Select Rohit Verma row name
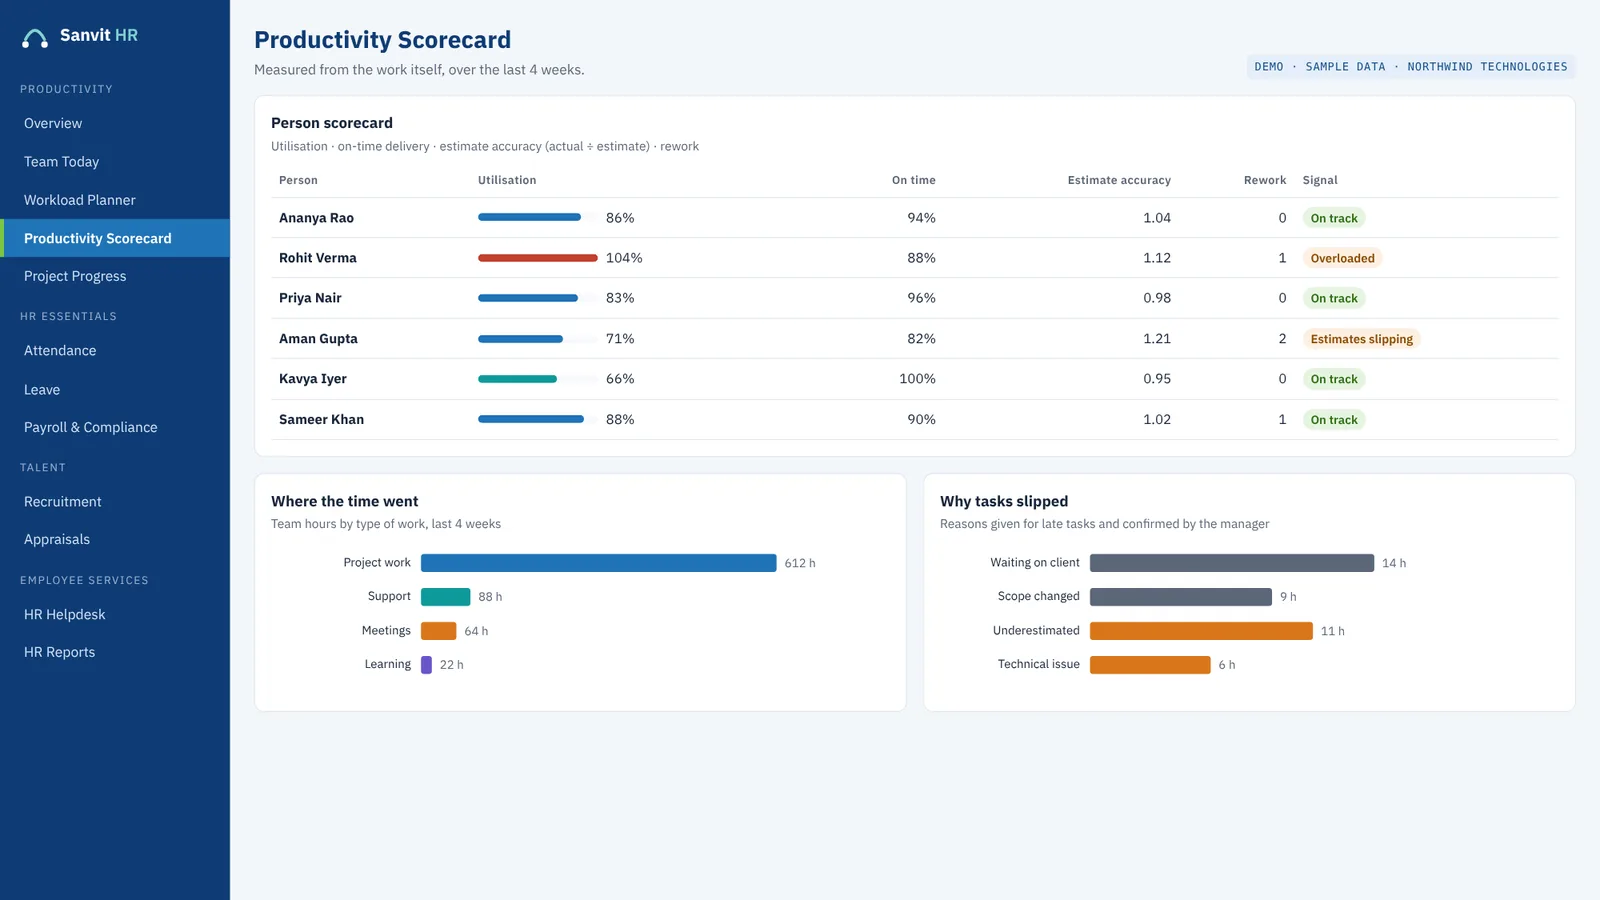This screenshot has height=900, width=1600. [318, 258]
